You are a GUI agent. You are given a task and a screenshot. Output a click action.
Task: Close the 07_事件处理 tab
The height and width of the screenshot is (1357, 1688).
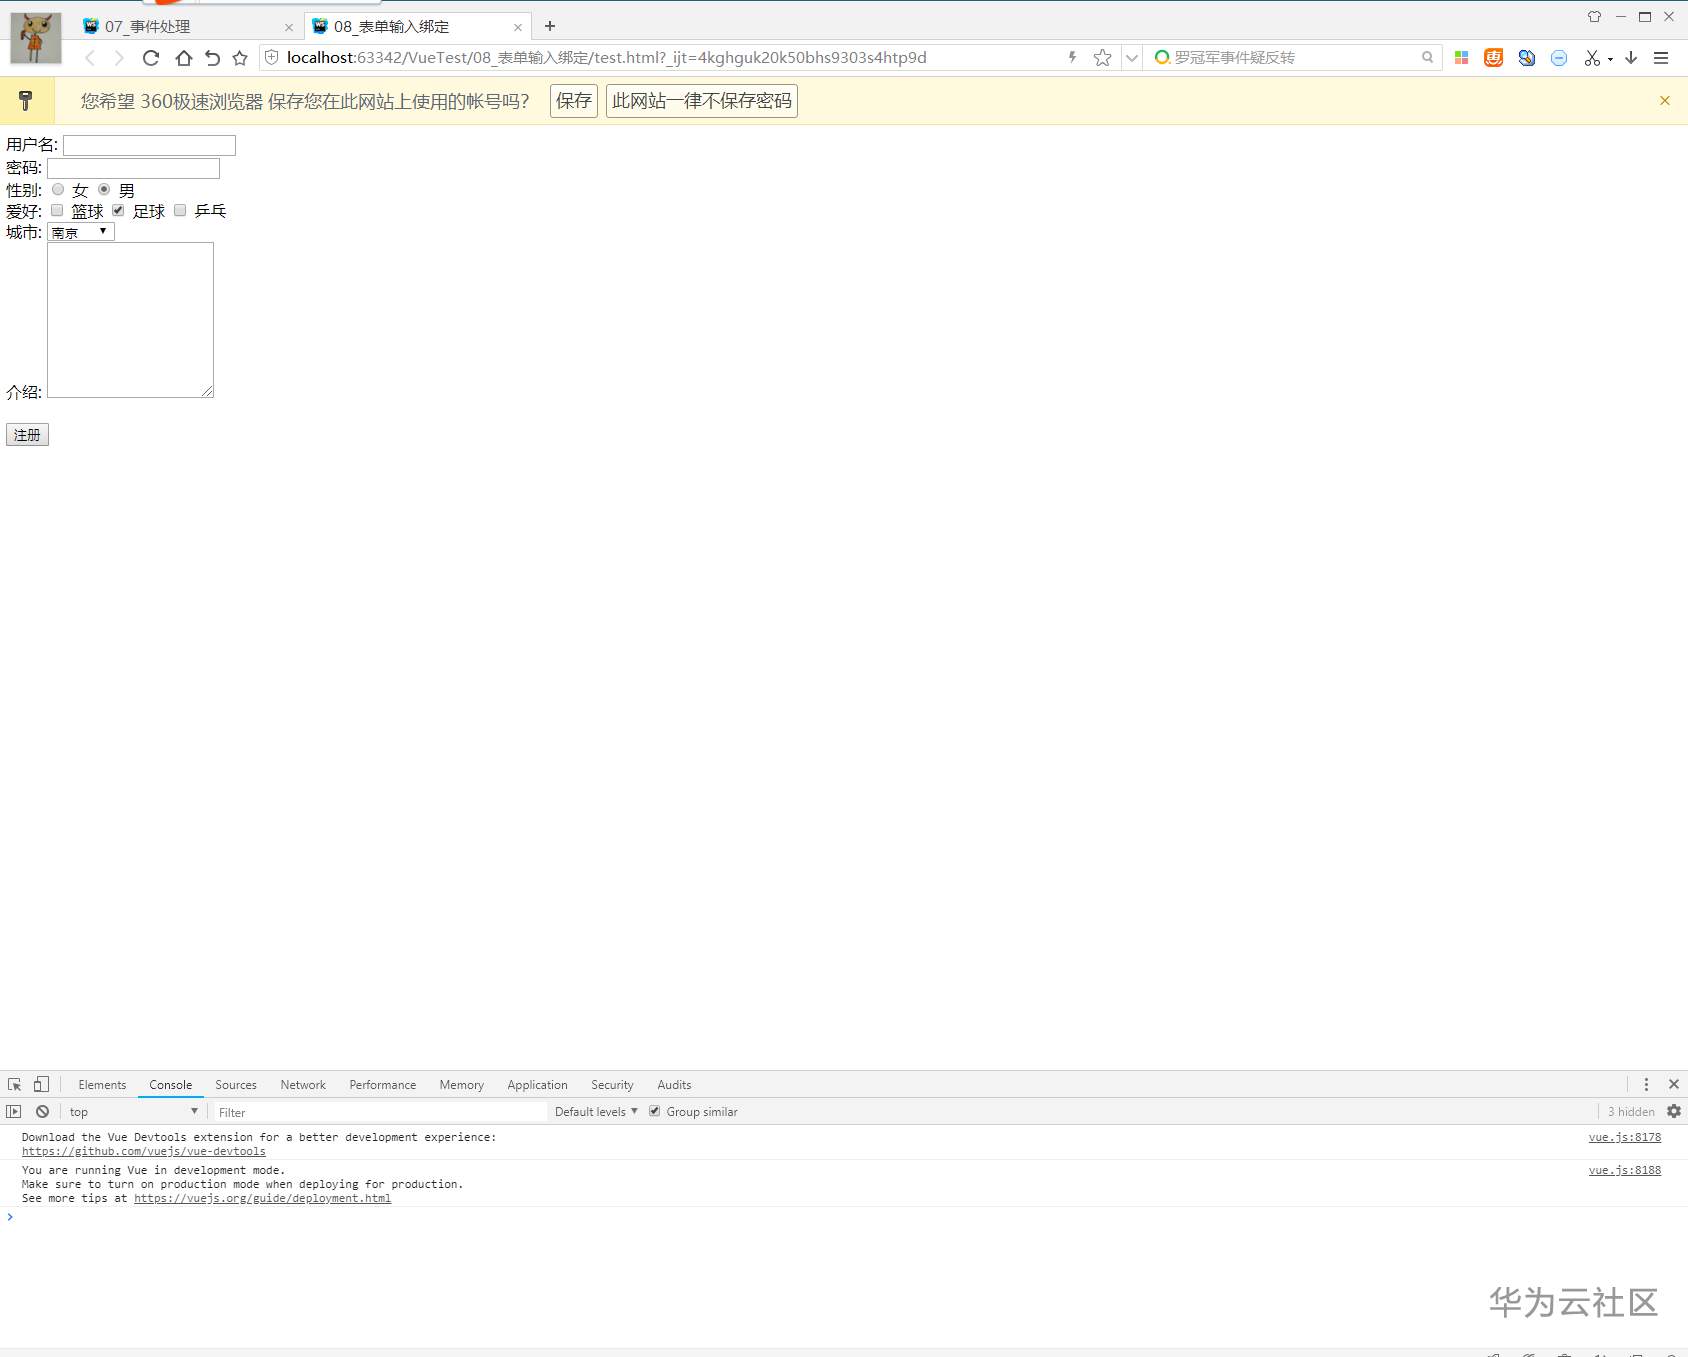(x=289, y=27)
